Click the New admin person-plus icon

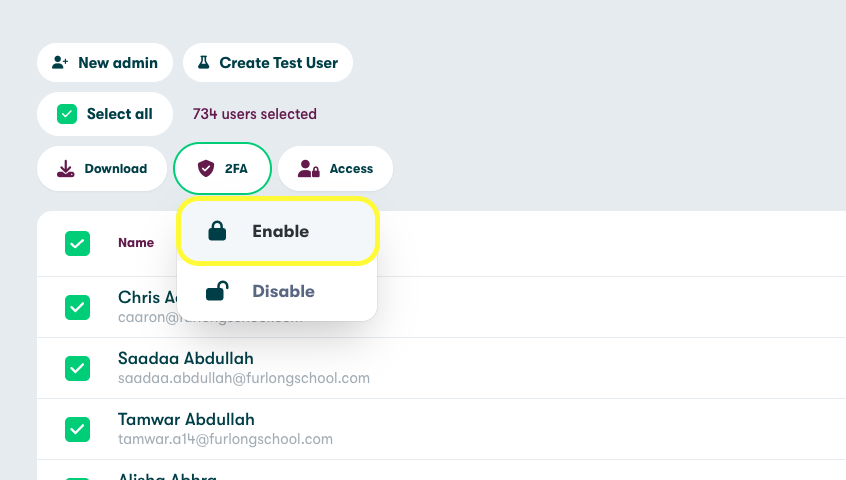(60, 62)
